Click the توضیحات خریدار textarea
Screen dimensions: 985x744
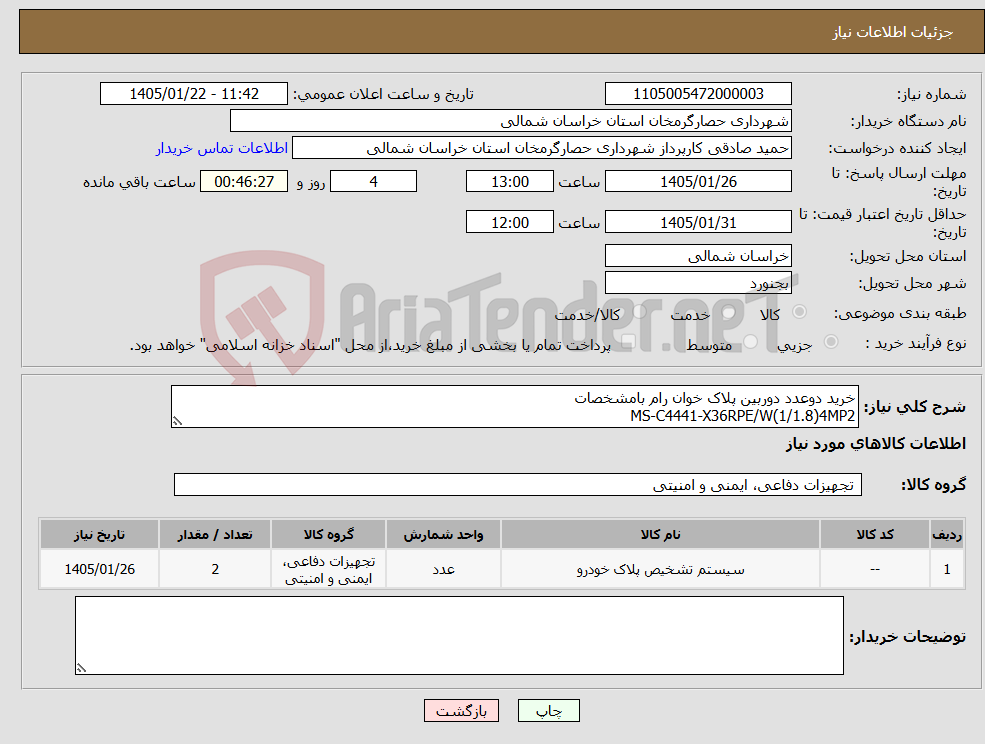tap(459, 635)
